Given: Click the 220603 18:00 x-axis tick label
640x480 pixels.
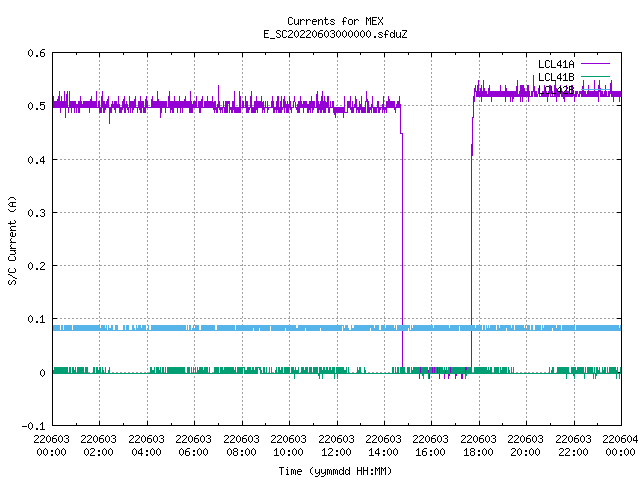Looking at the screenshot, I should pyautogui.click(x=478, y=445).
